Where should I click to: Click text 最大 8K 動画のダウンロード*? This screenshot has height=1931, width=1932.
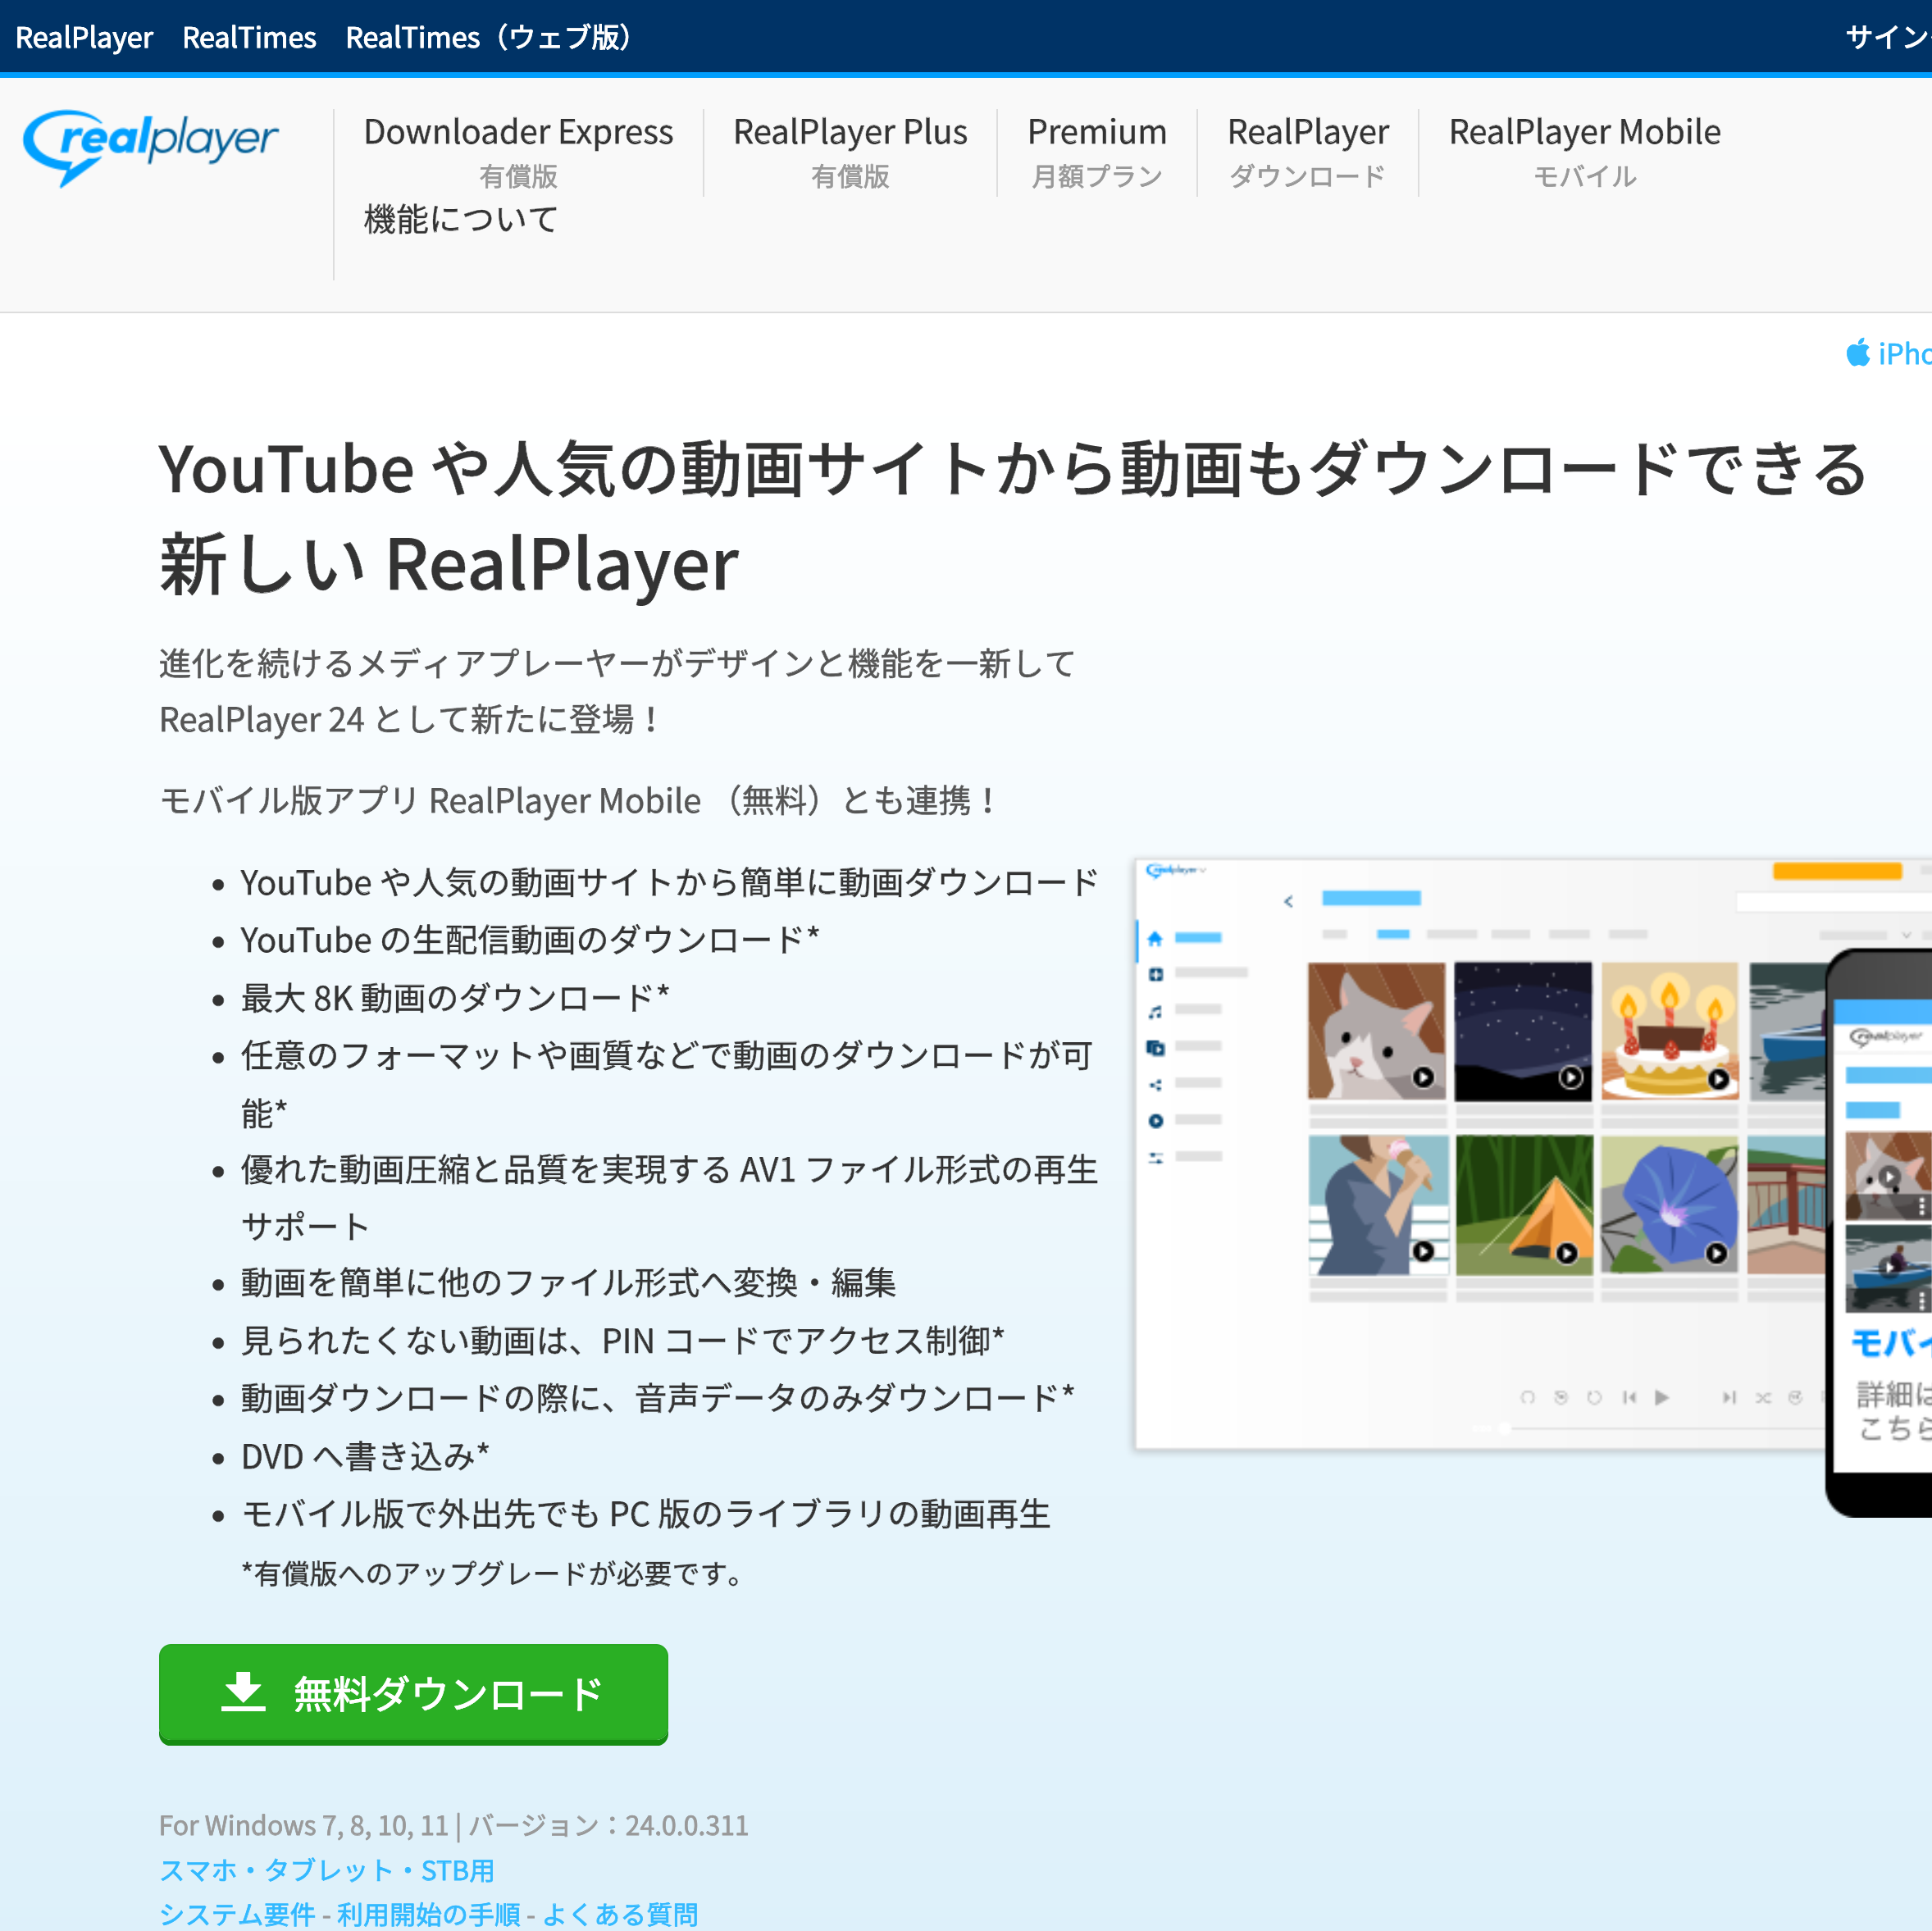point(455,998)
